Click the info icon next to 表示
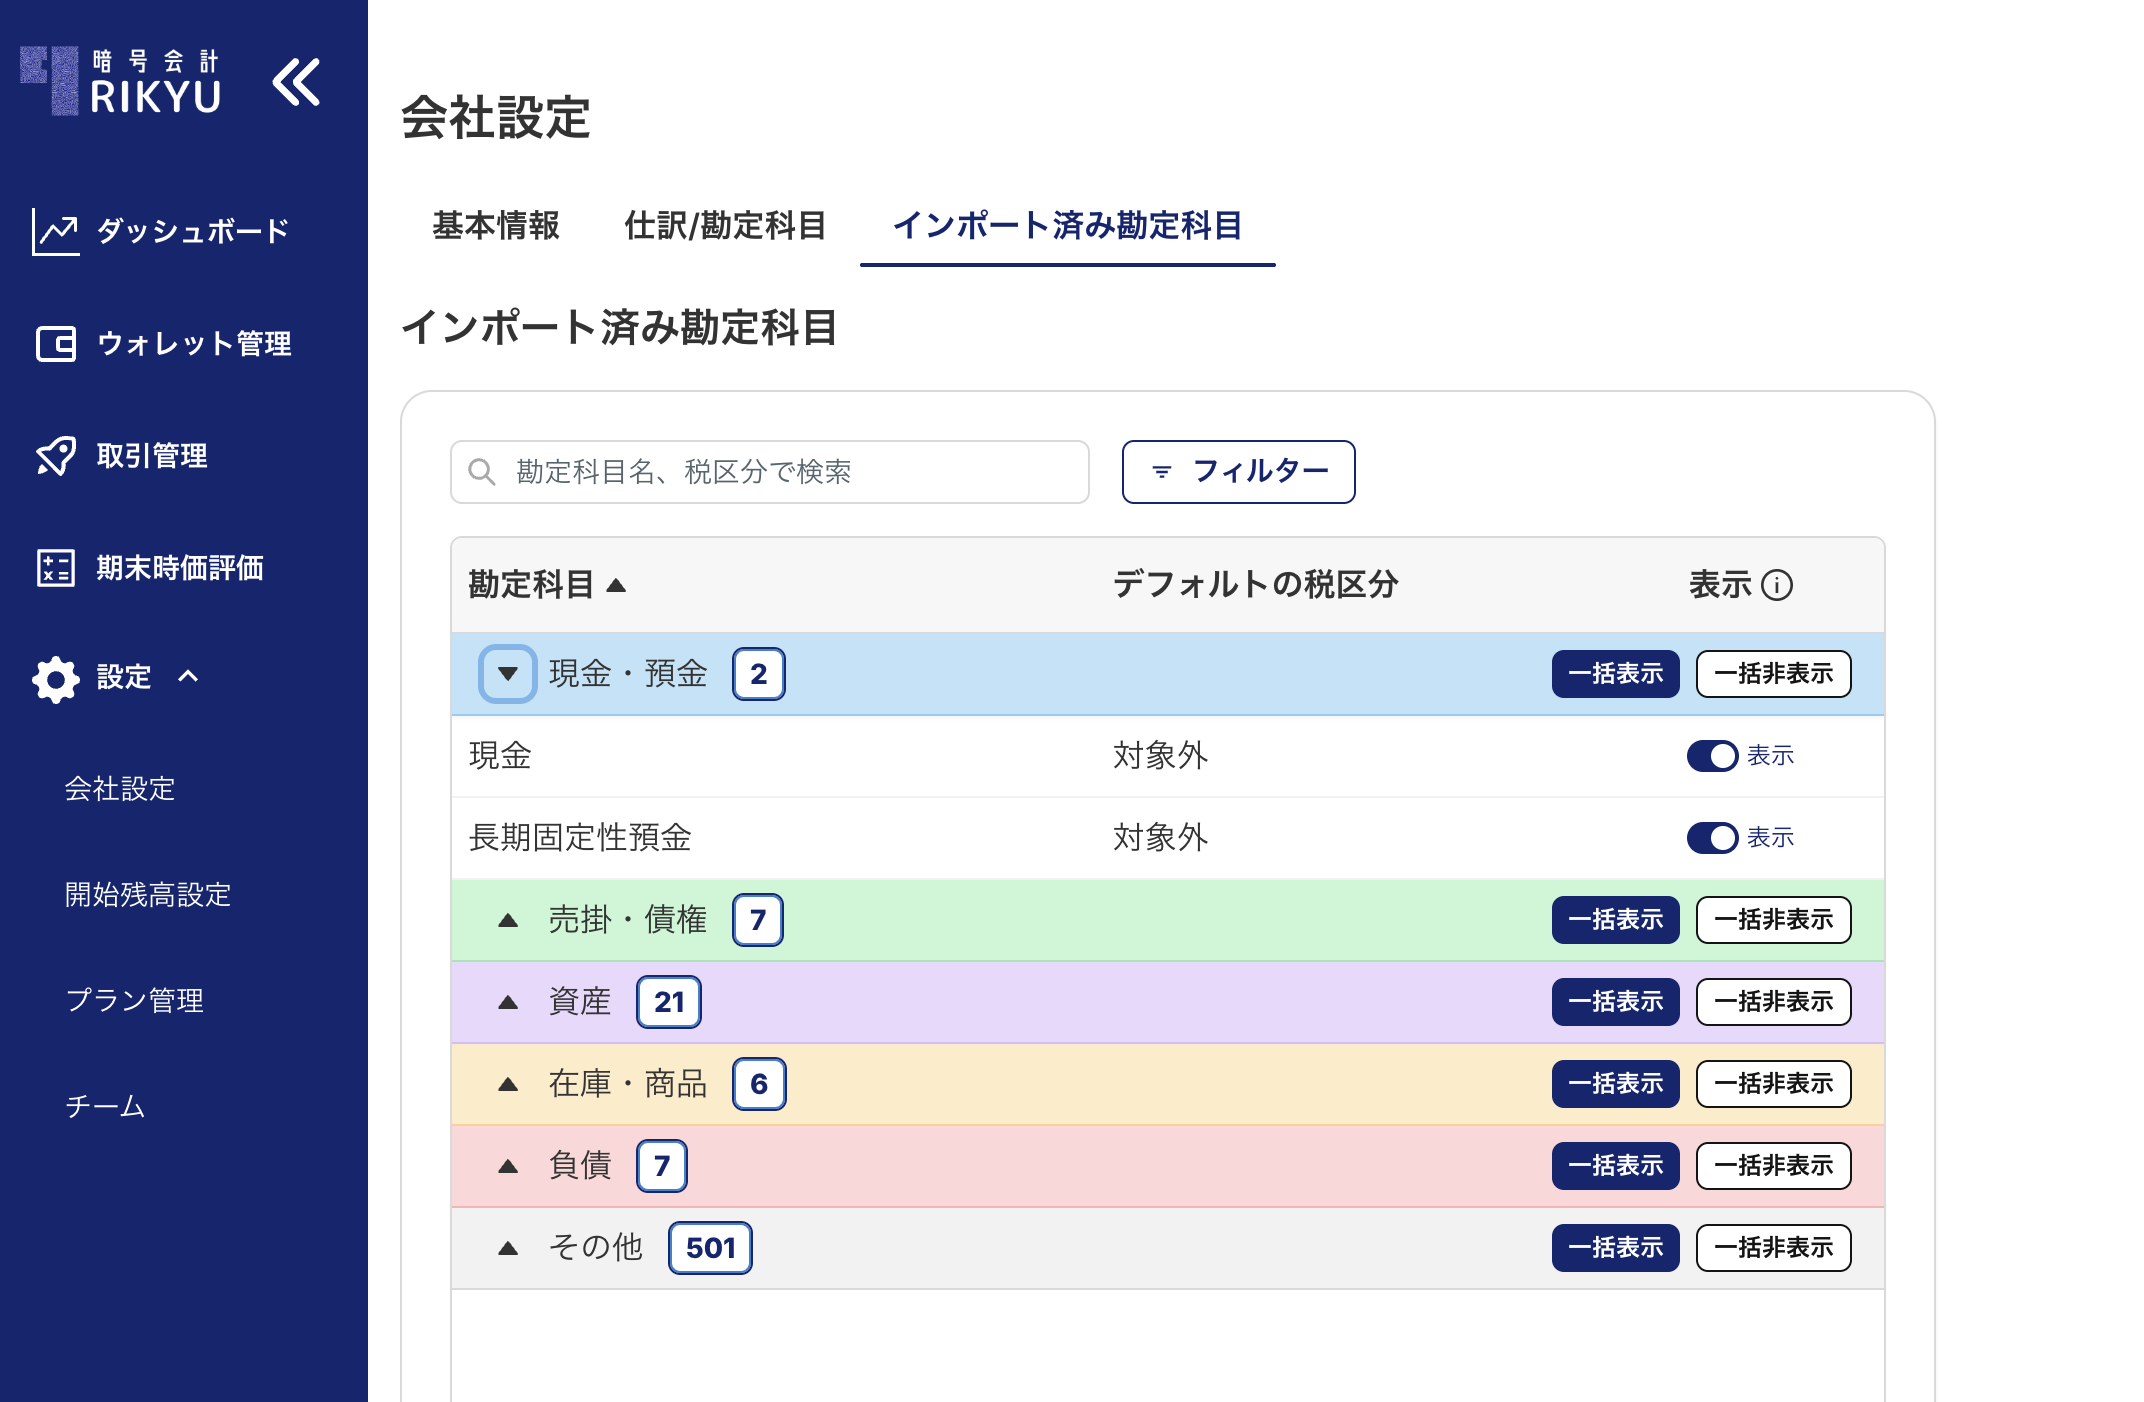 pos(1777,585)
